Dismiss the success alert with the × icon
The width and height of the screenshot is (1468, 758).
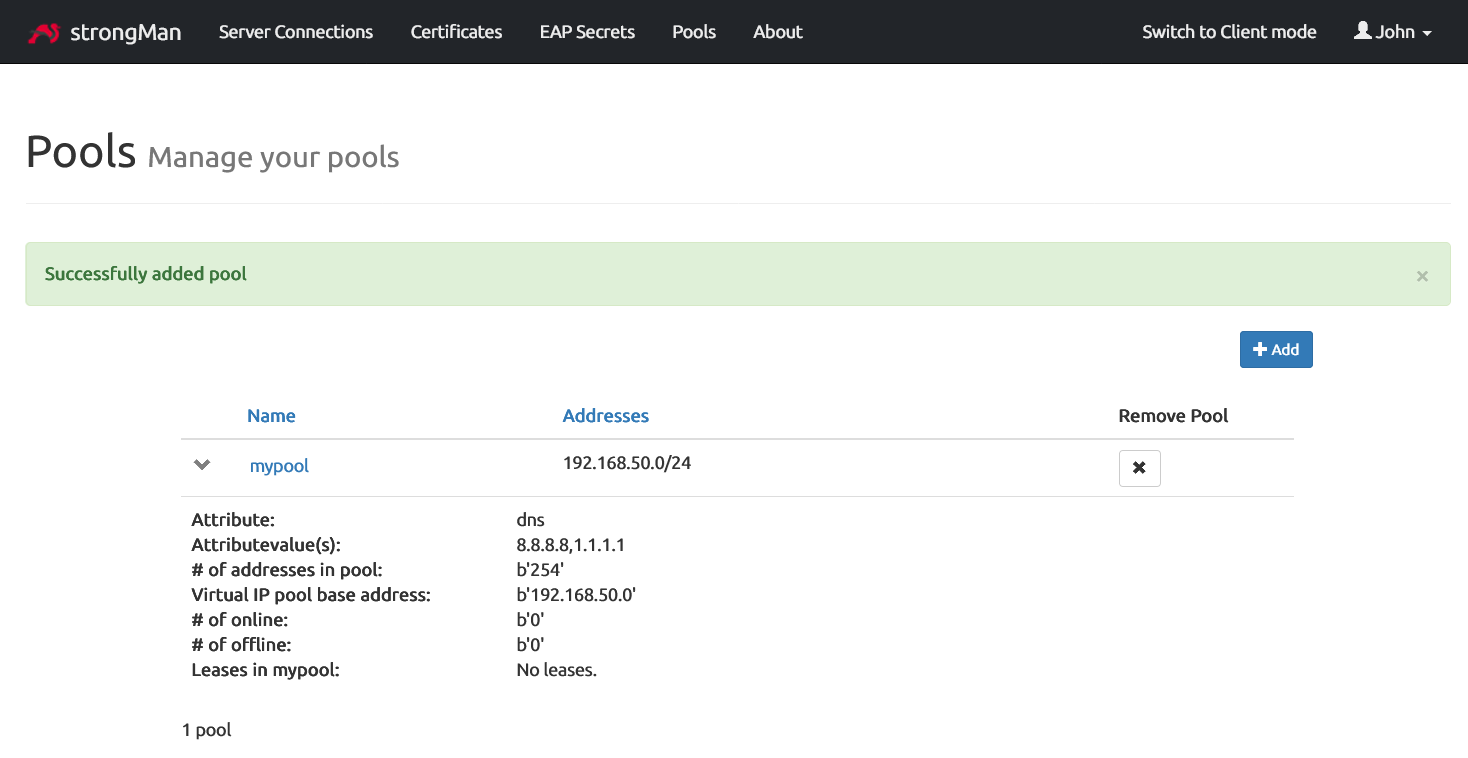pos(1421,276)
